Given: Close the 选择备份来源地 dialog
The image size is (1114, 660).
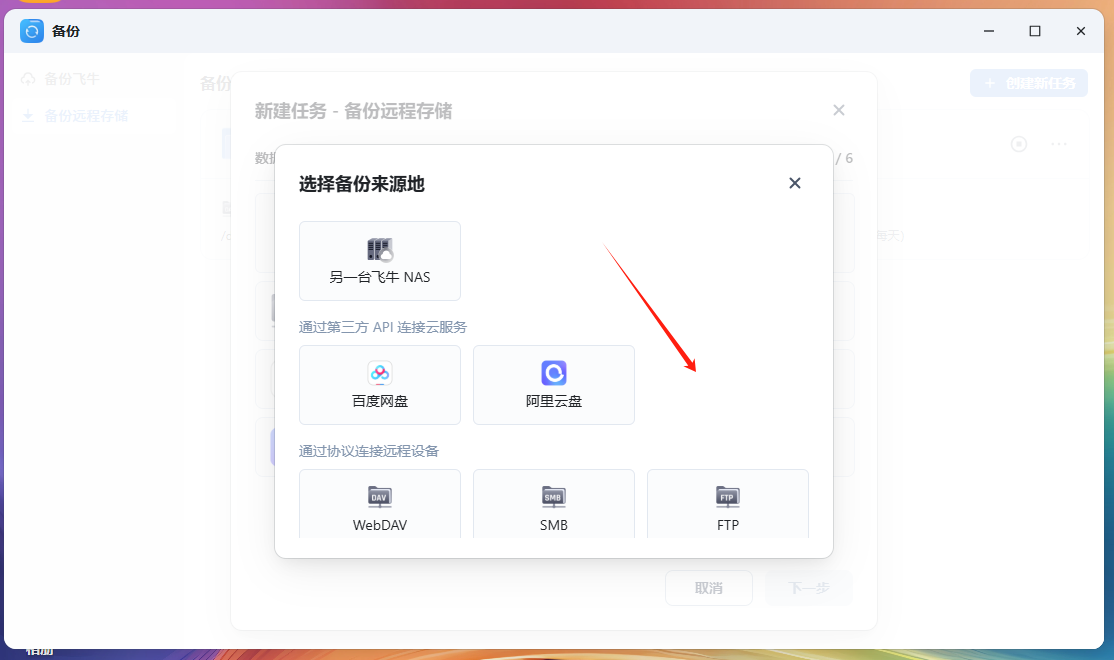Looking at the screenshot, I should [794, 183].
